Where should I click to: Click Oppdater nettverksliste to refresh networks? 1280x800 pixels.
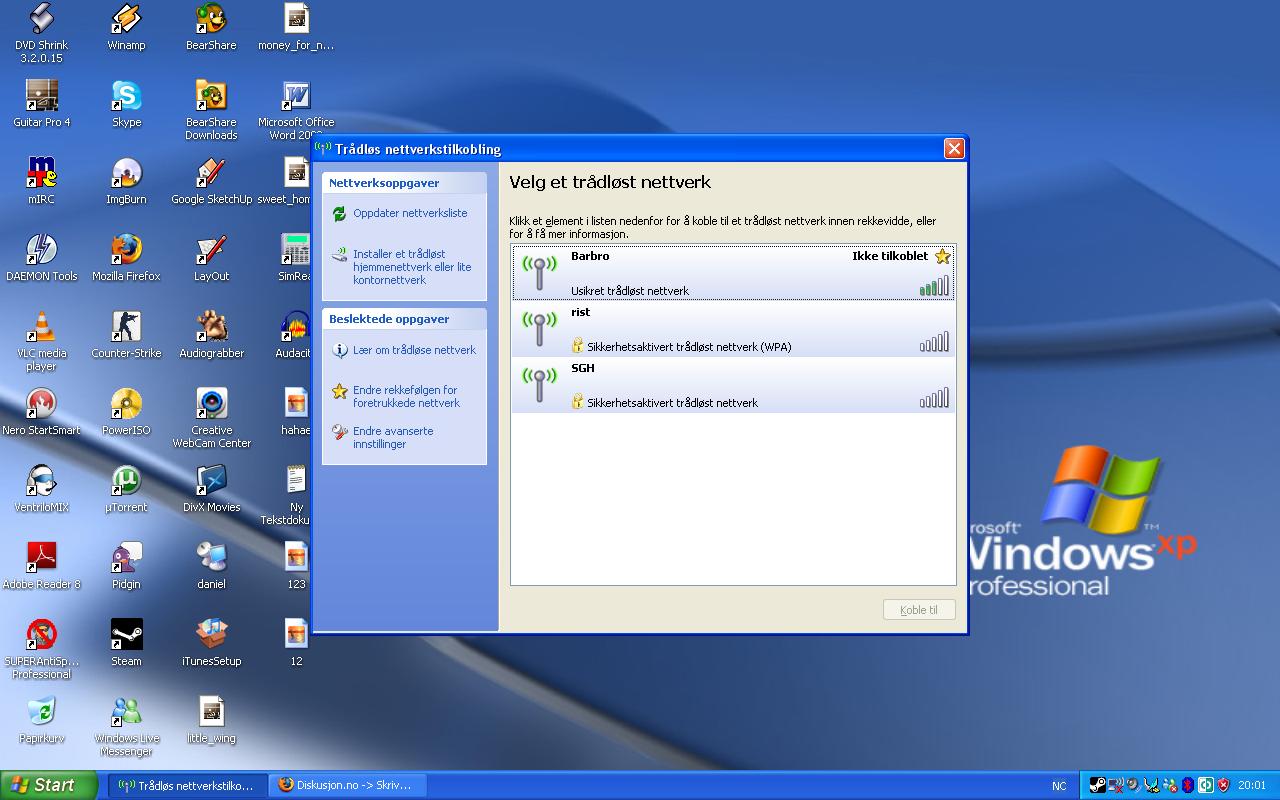pyautogui.click(x=399, y=213)
